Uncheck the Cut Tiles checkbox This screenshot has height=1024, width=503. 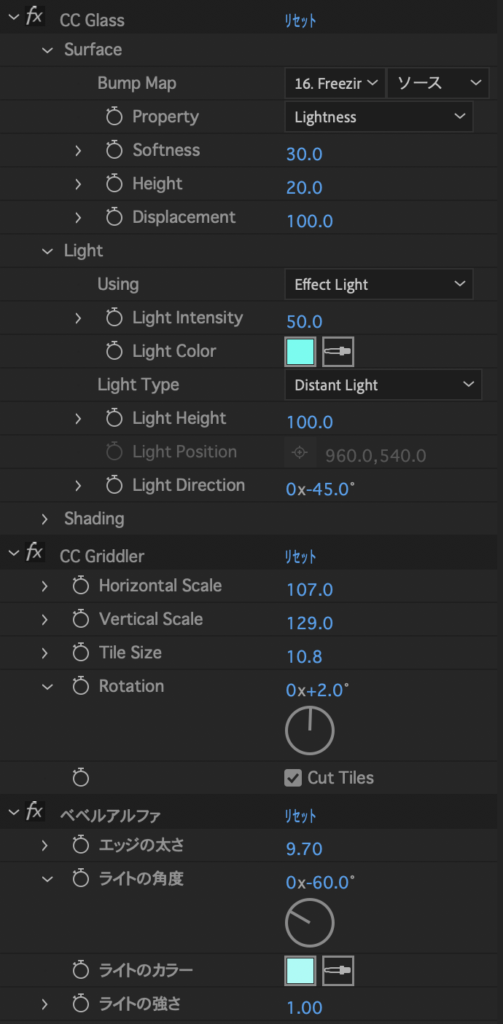[x=293, y=778]
